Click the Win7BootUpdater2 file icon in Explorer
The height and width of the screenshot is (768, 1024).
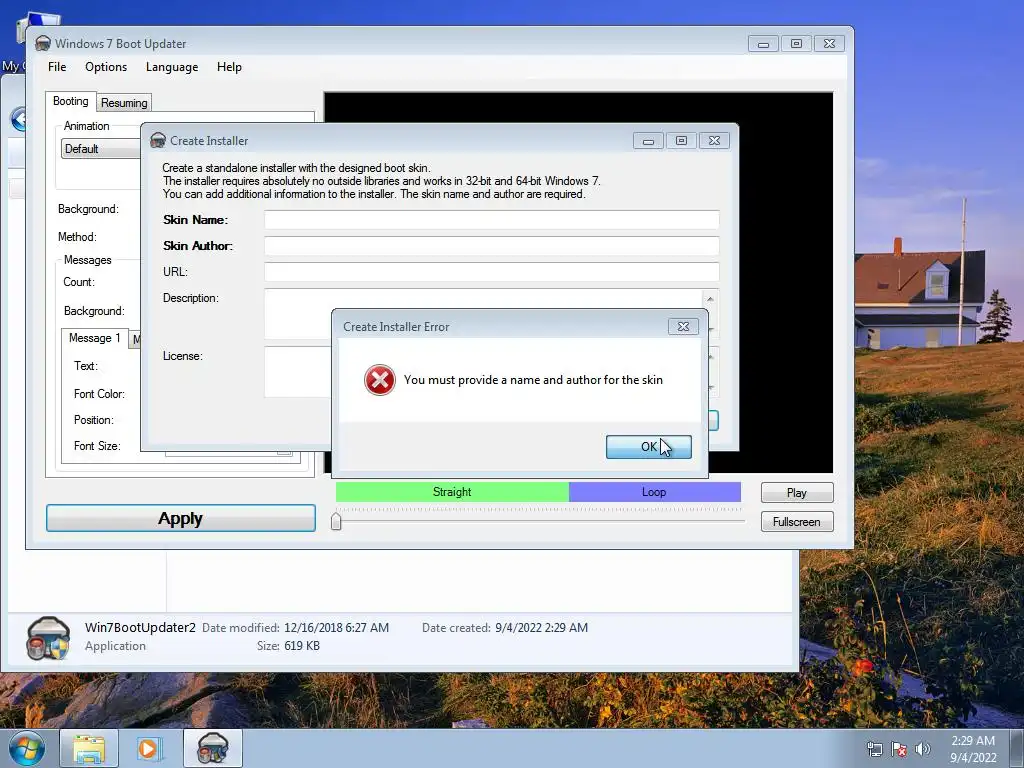click(48, 638)
